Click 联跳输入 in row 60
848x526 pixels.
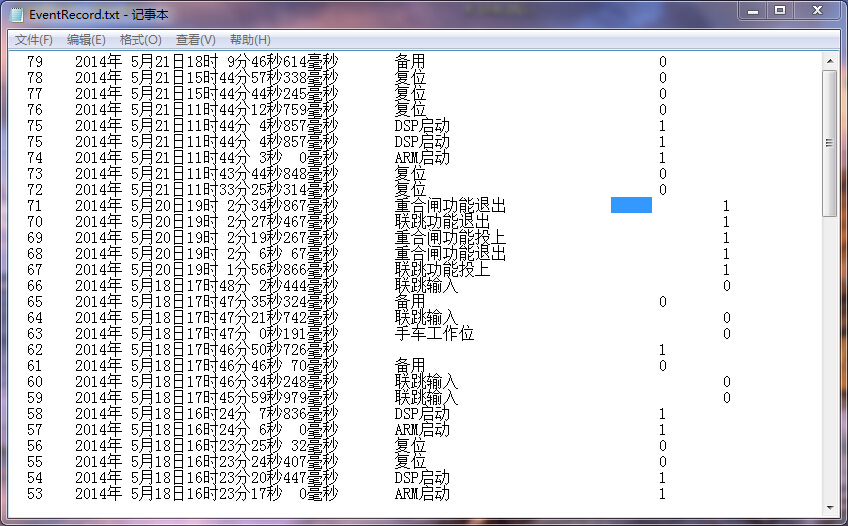click(x=426, y=382)
